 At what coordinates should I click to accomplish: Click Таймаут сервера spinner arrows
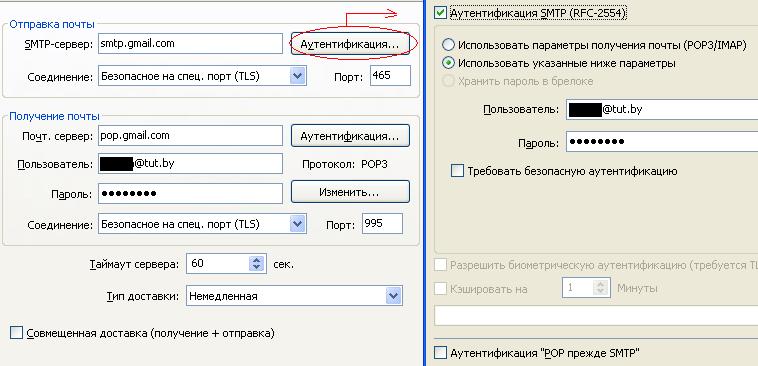[257, 264]
